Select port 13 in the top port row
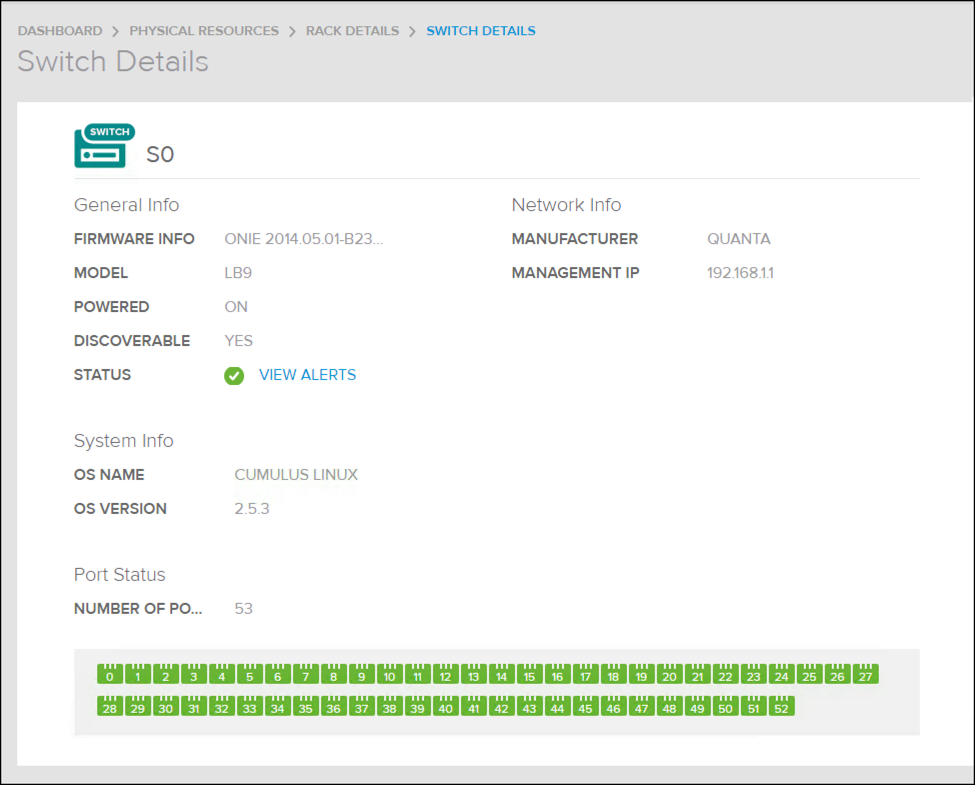This screenshot has height=785, width=975. (473, 675)
